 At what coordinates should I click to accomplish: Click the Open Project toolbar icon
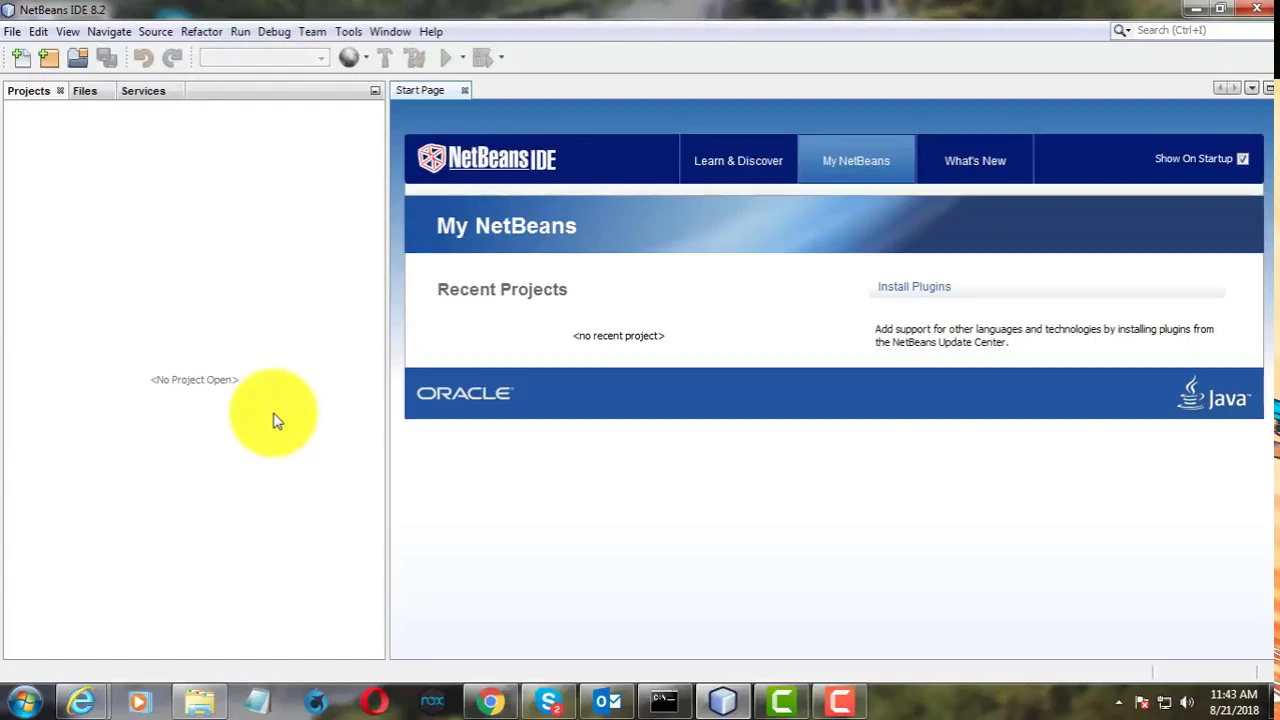tap(77, 58)
